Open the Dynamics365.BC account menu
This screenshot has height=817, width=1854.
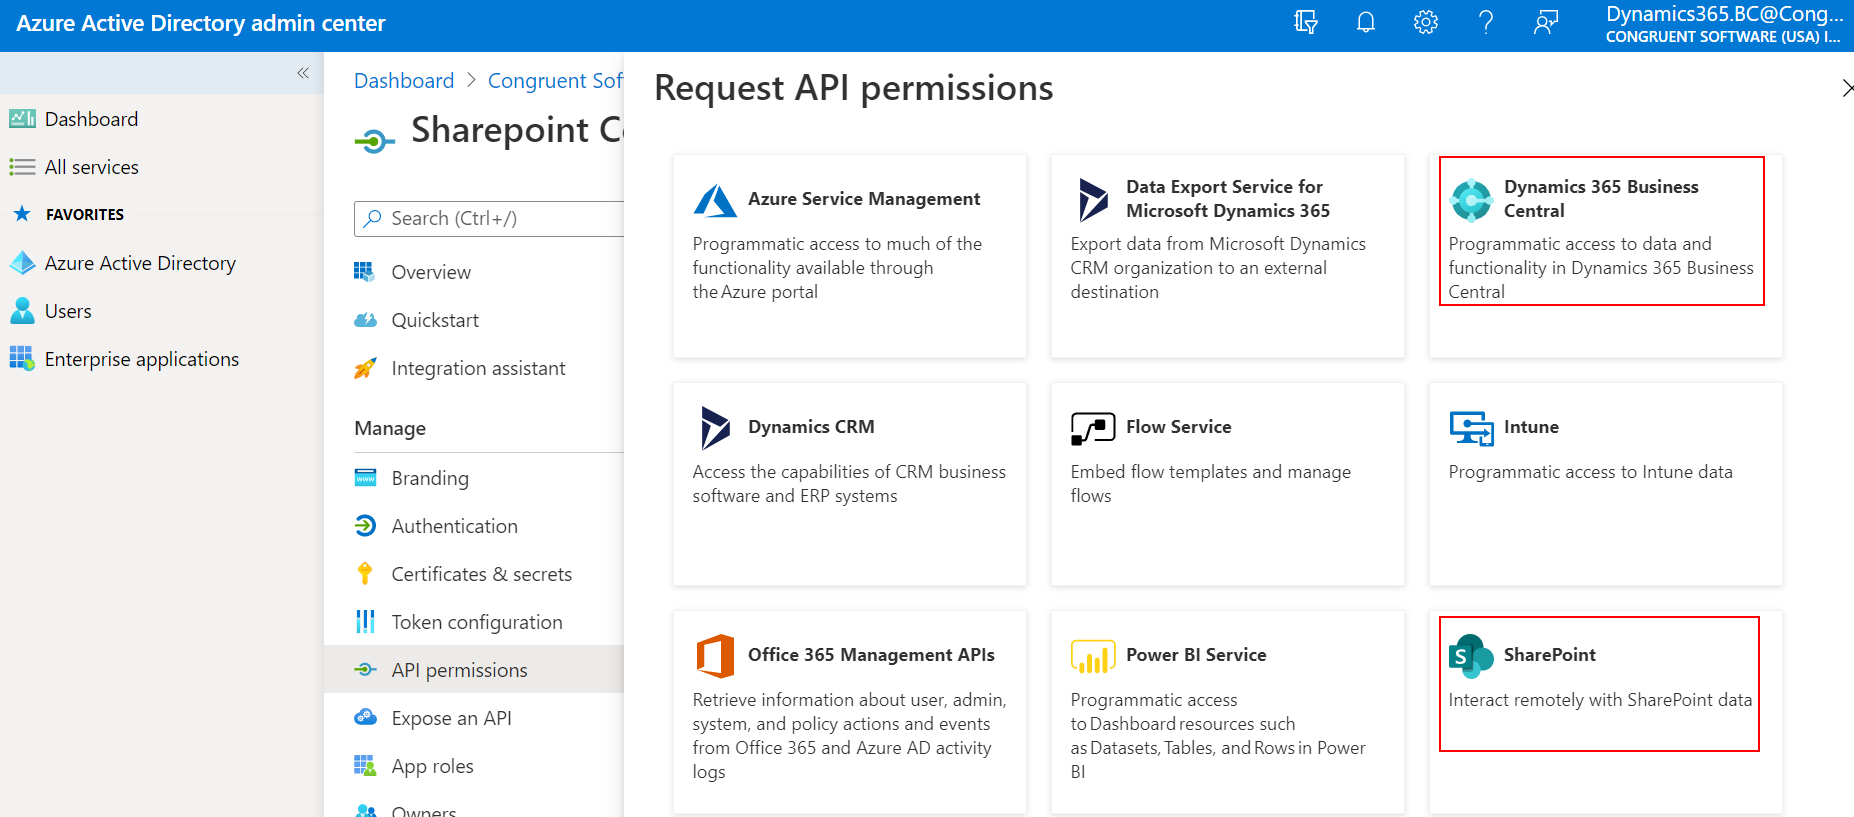point(1724,24)
